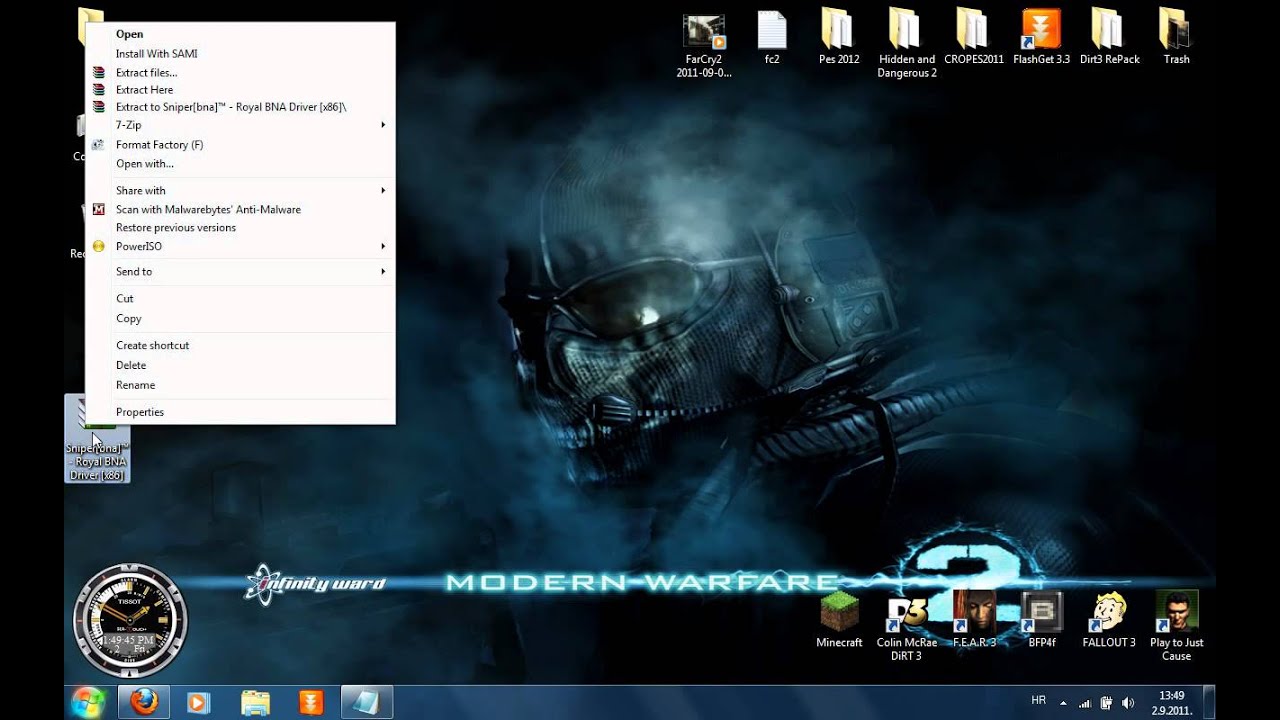The width and height of the screenshot is (1280, 720).
Task: Open Windows Media Player taskbar icon
Action: click(x=198, y=702)
